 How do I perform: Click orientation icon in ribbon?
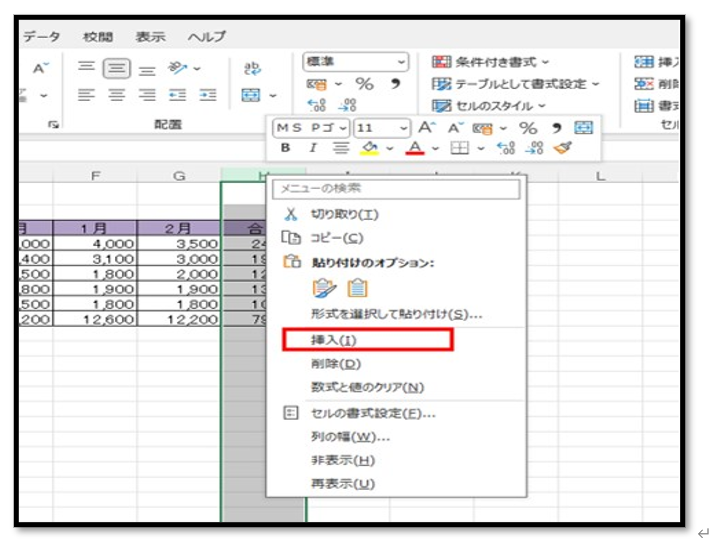point(177,68)
